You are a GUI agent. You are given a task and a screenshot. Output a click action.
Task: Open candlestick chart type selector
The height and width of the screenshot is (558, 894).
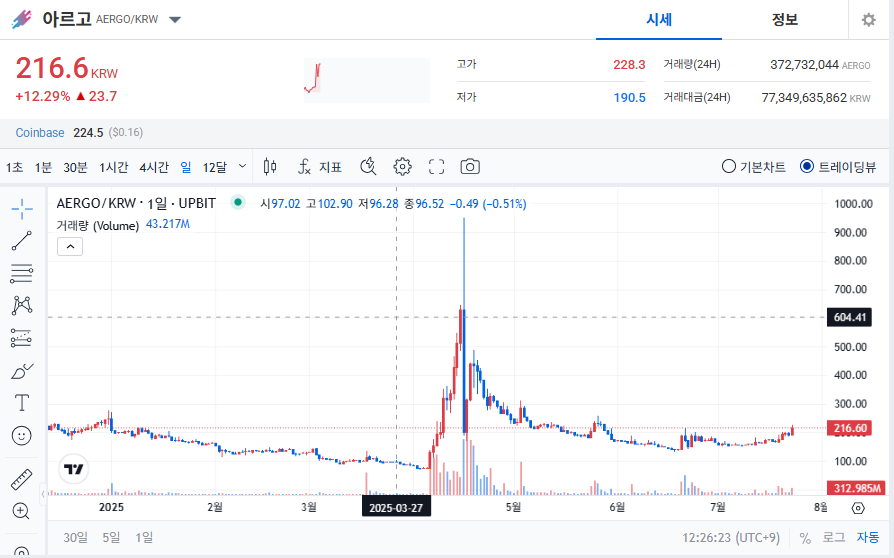pos(270,167)
